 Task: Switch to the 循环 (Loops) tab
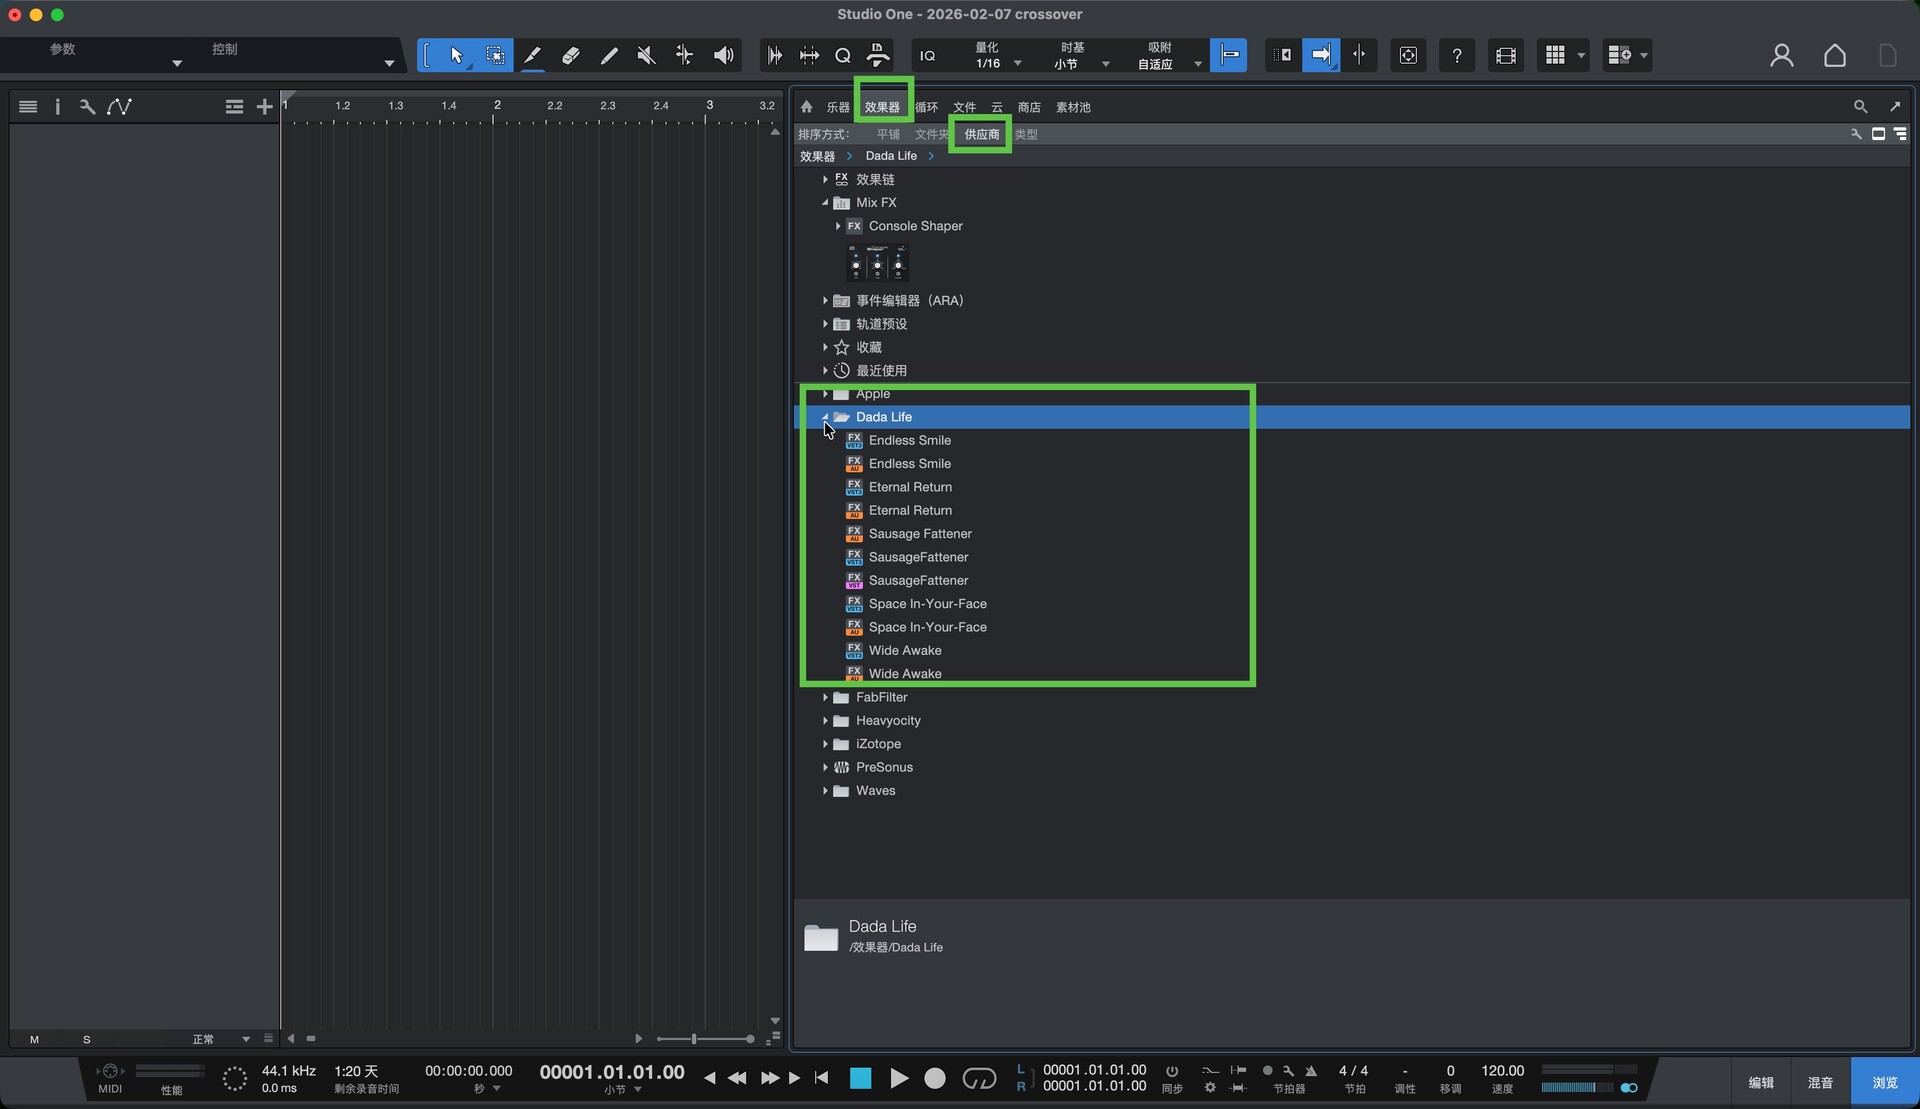coord(927,107)
